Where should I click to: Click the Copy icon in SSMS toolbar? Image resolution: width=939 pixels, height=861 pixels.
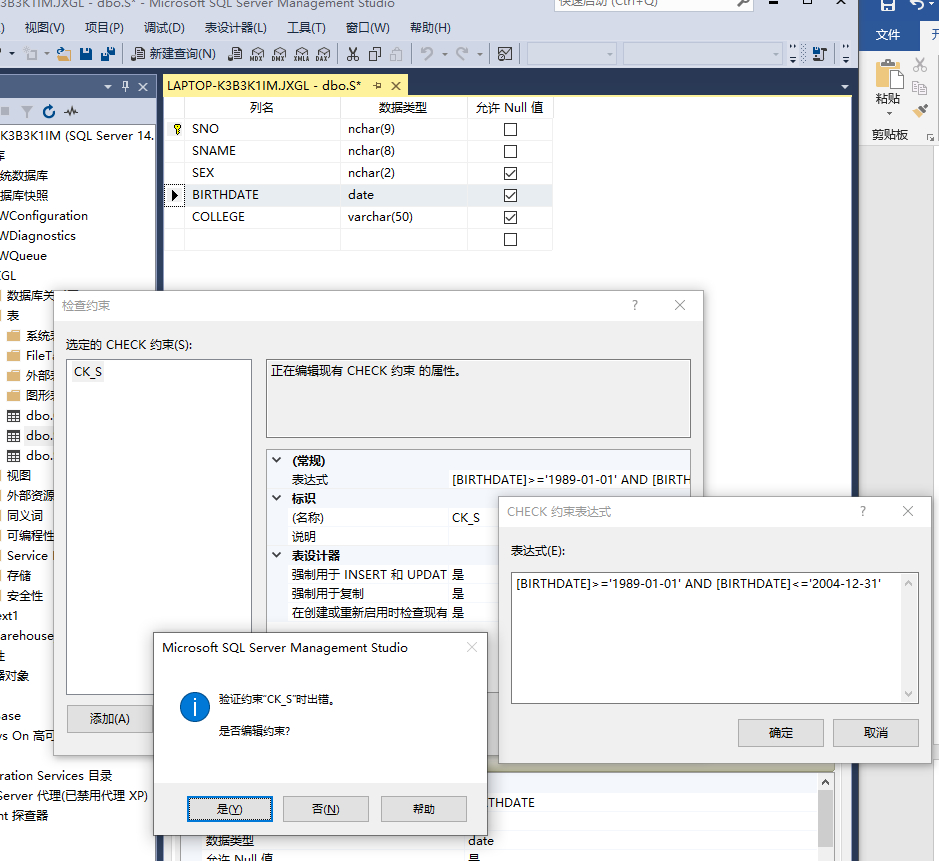pos(375,54)
